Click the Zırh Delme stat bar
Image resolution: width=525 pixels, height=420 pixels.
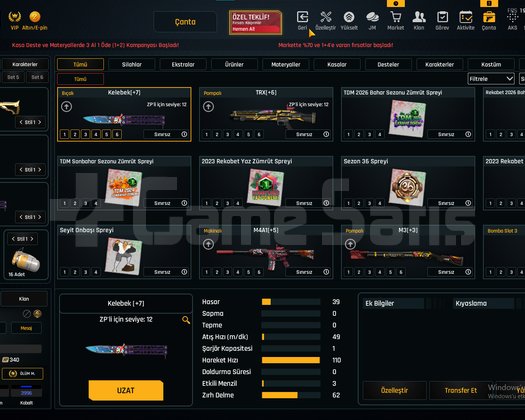tap(291, 395)
